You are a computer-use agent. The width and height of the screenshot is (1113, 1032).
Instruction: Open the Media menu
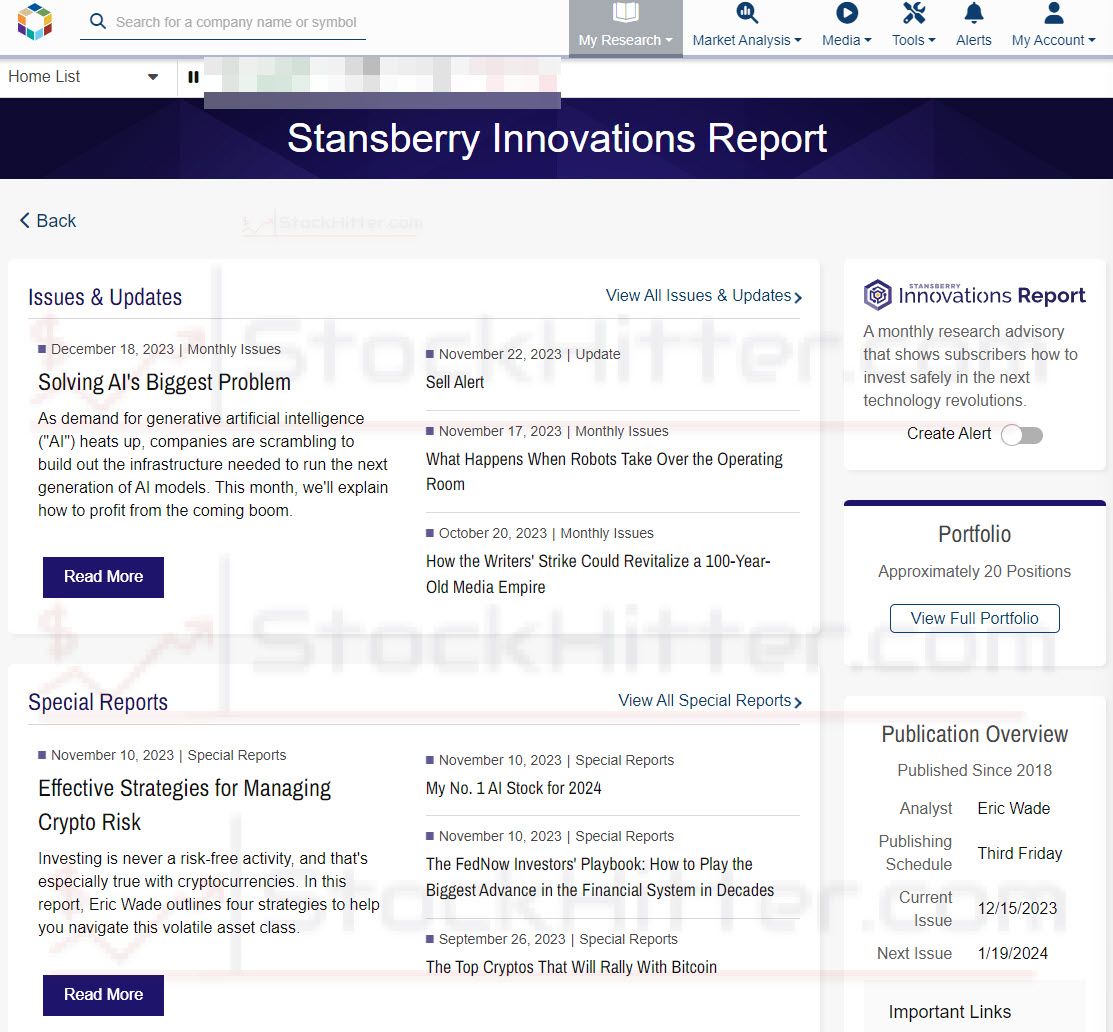coord(842,40)
